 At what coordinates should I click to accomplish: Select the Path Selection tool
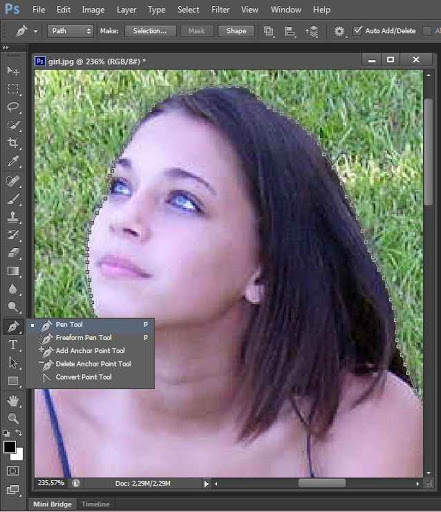(x=13, y=363)
